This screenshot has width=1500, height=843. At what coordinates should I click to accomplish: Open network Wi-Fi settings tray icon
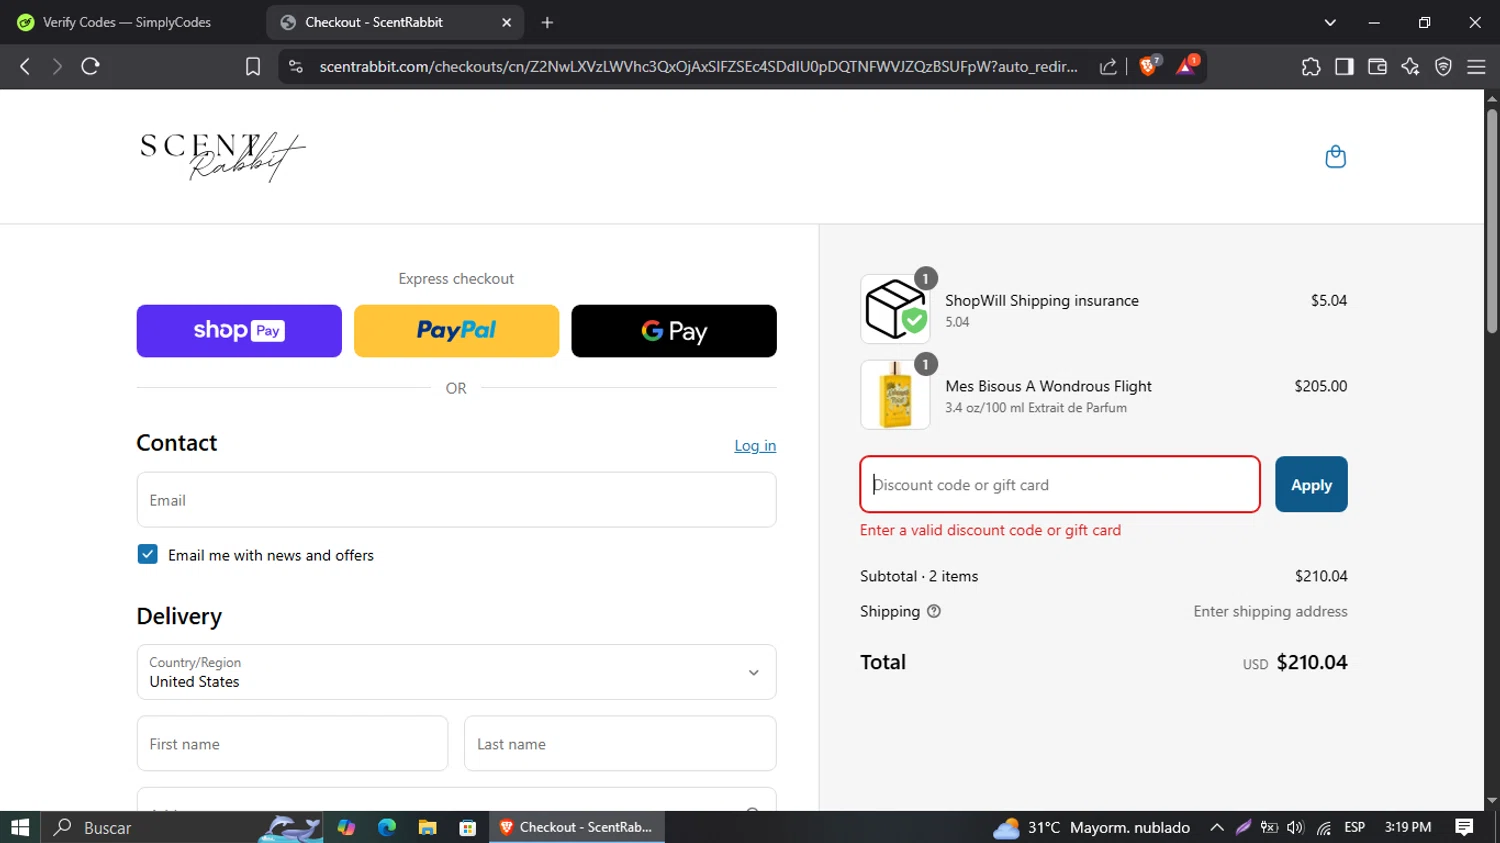tap(1324, 827)
